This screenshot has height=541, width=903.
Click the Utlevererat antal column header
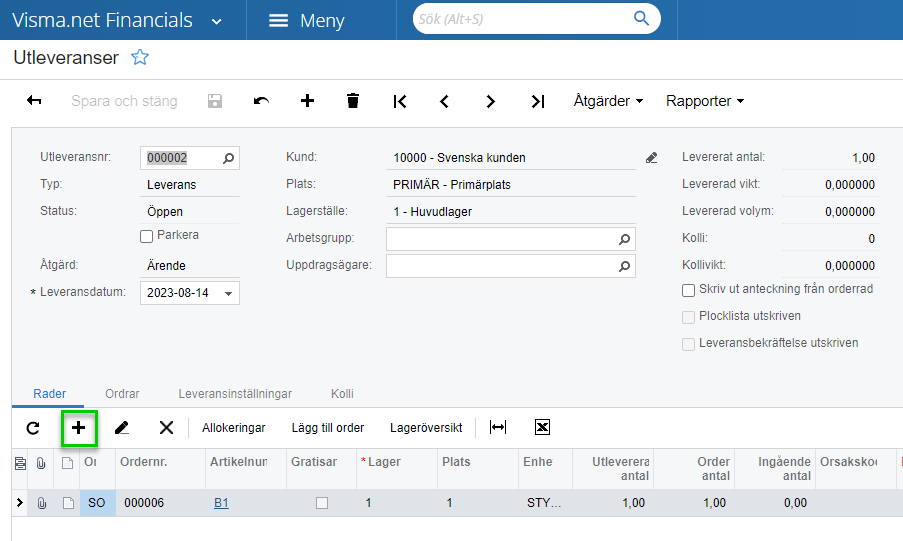[x=613, y=469]
